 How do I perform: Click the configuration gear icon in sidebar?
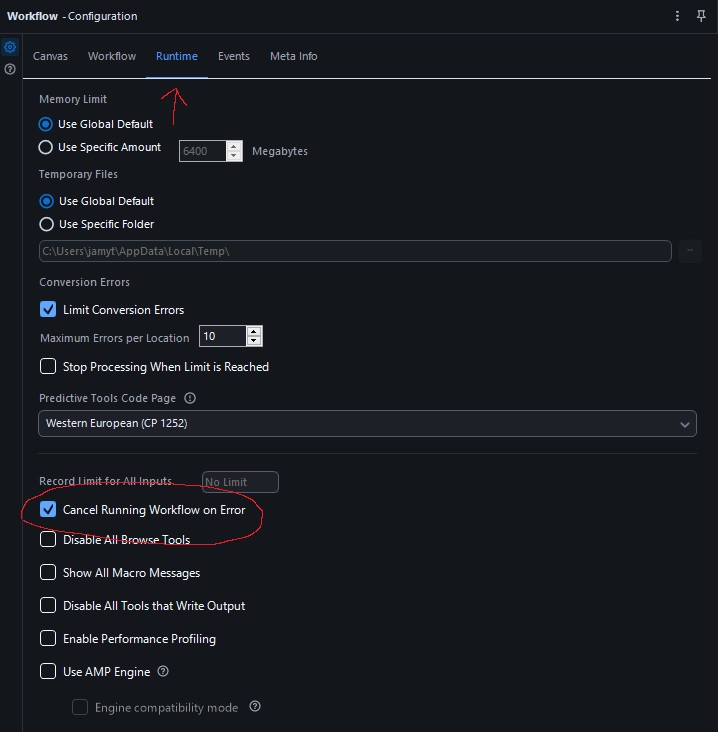(x=10, y=47)
